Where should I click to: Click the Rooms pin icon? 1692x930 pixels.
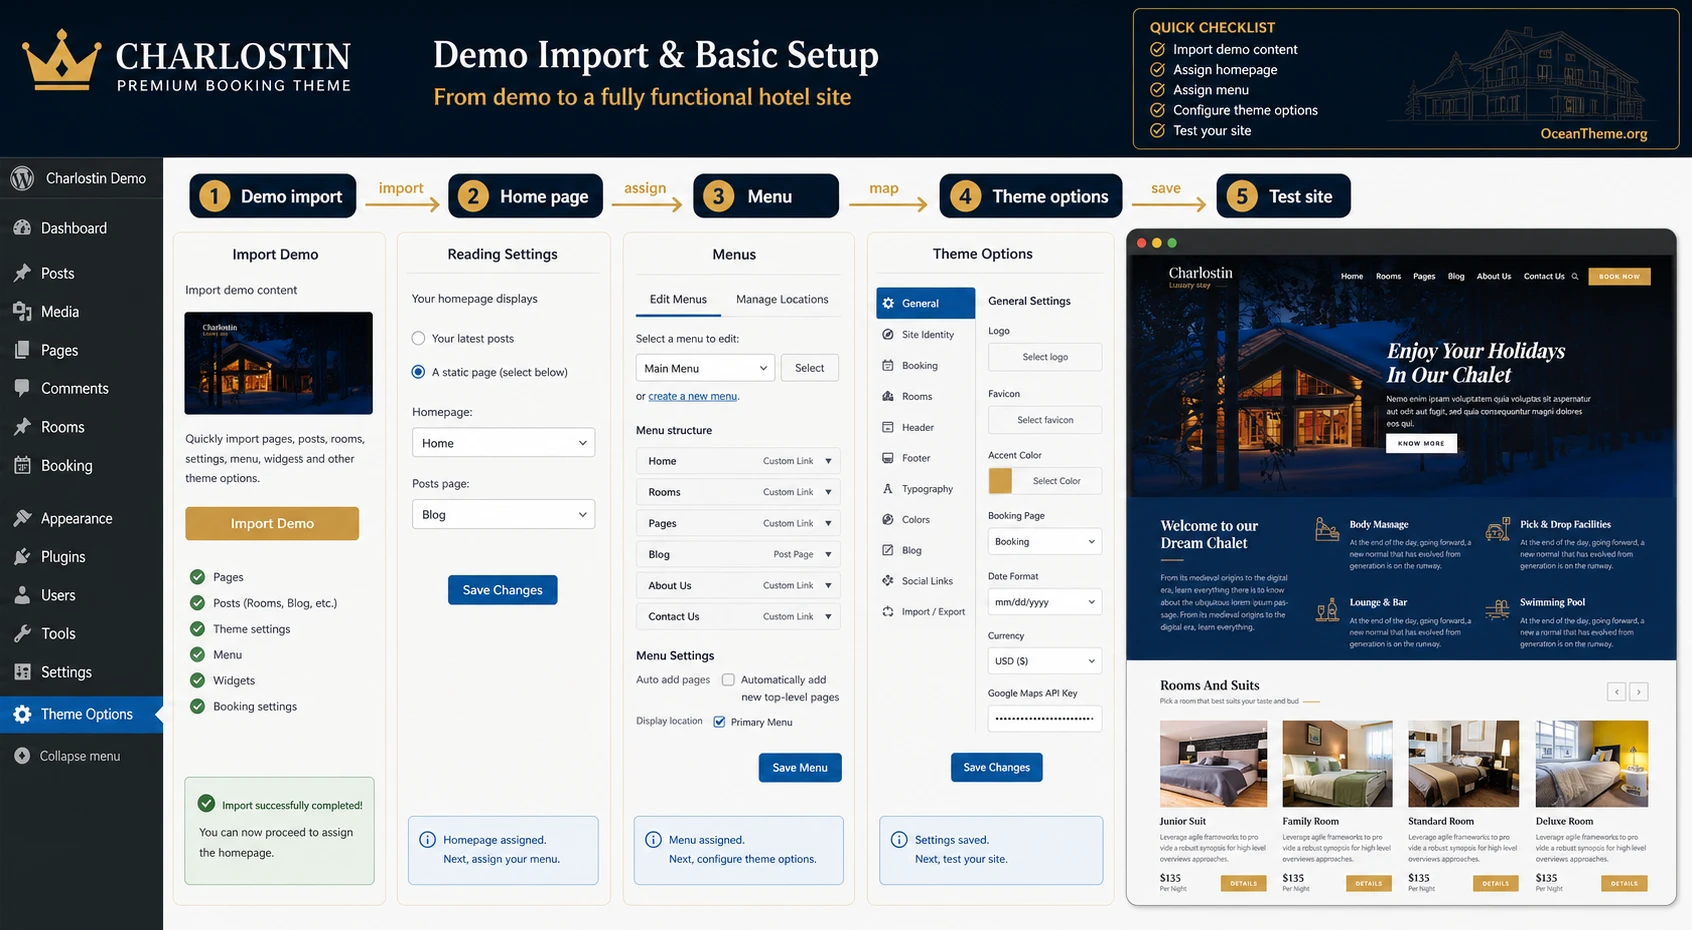(x=22, y=427)
